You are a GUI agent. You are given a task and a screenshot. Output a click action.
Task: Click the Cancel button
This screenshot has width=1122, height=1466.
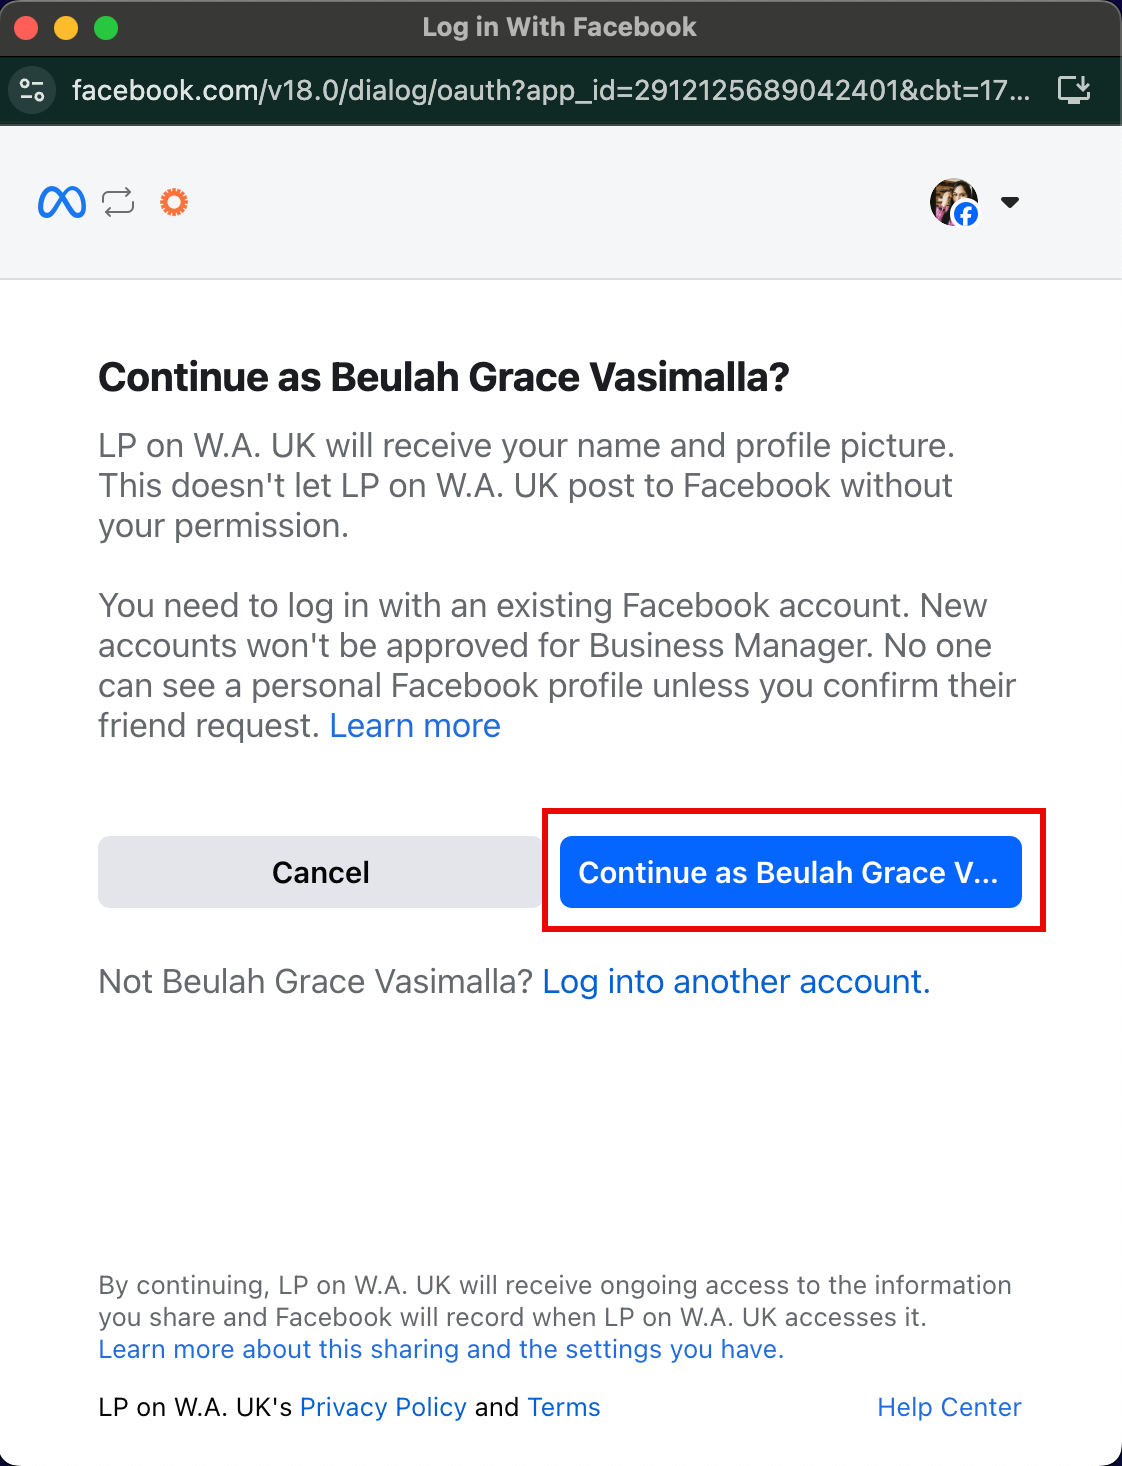[x=320, y=872]
